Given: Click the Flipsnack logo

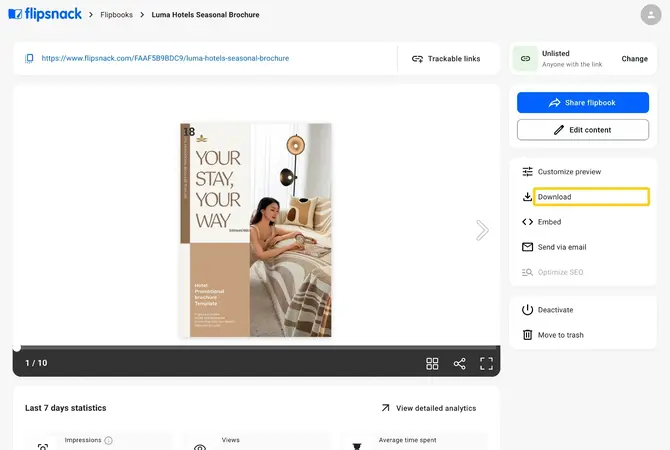Looking at the screenshot, I should [x=45, y=14].
